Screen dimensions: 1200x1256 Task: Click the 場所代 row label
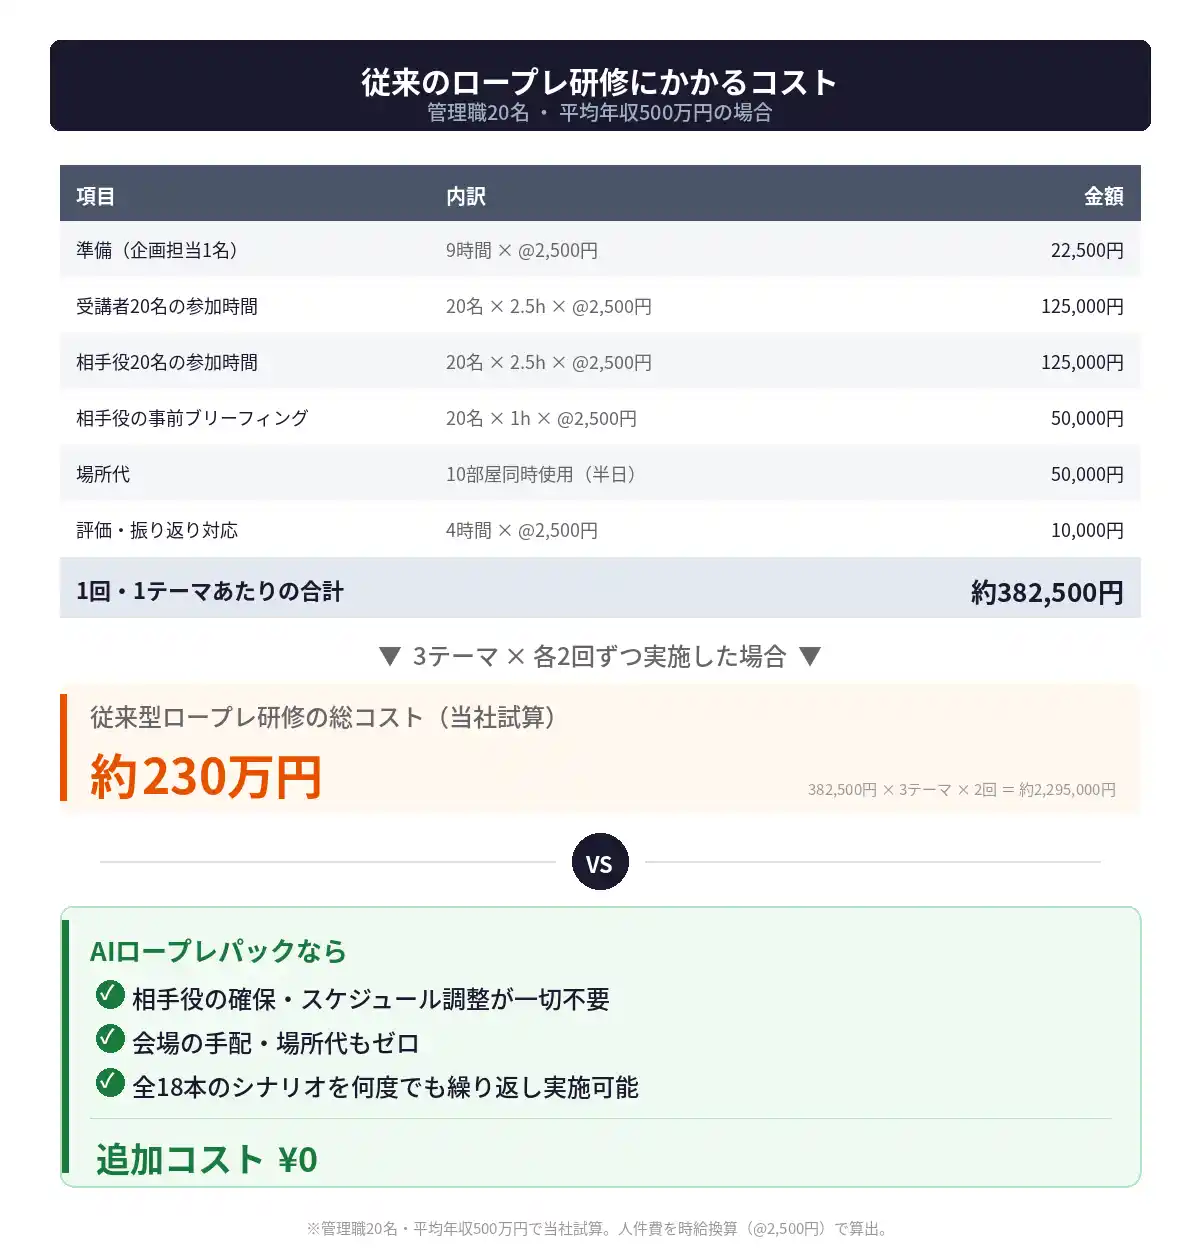coord(103,474)
